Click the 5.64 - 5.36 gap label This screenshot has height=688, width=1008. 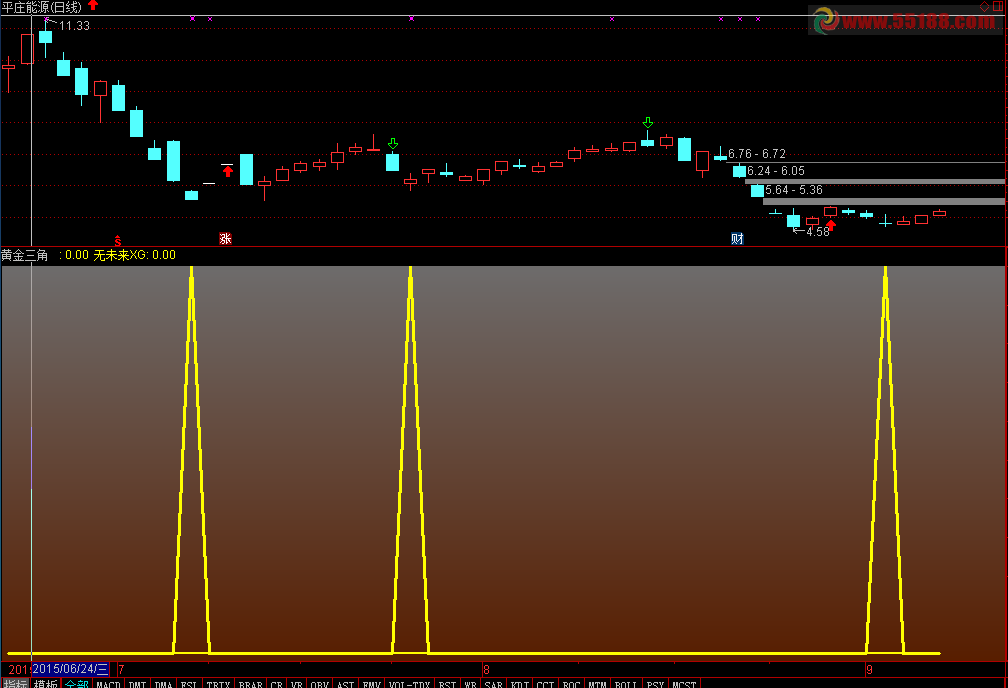[794, 190]
